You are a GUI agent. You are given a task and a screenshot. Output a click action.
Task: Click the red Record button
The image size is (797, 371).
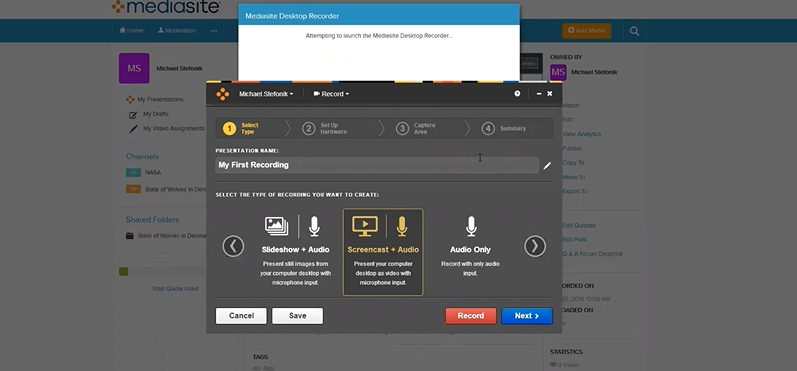pyautogui.click(x=471, y=316)
